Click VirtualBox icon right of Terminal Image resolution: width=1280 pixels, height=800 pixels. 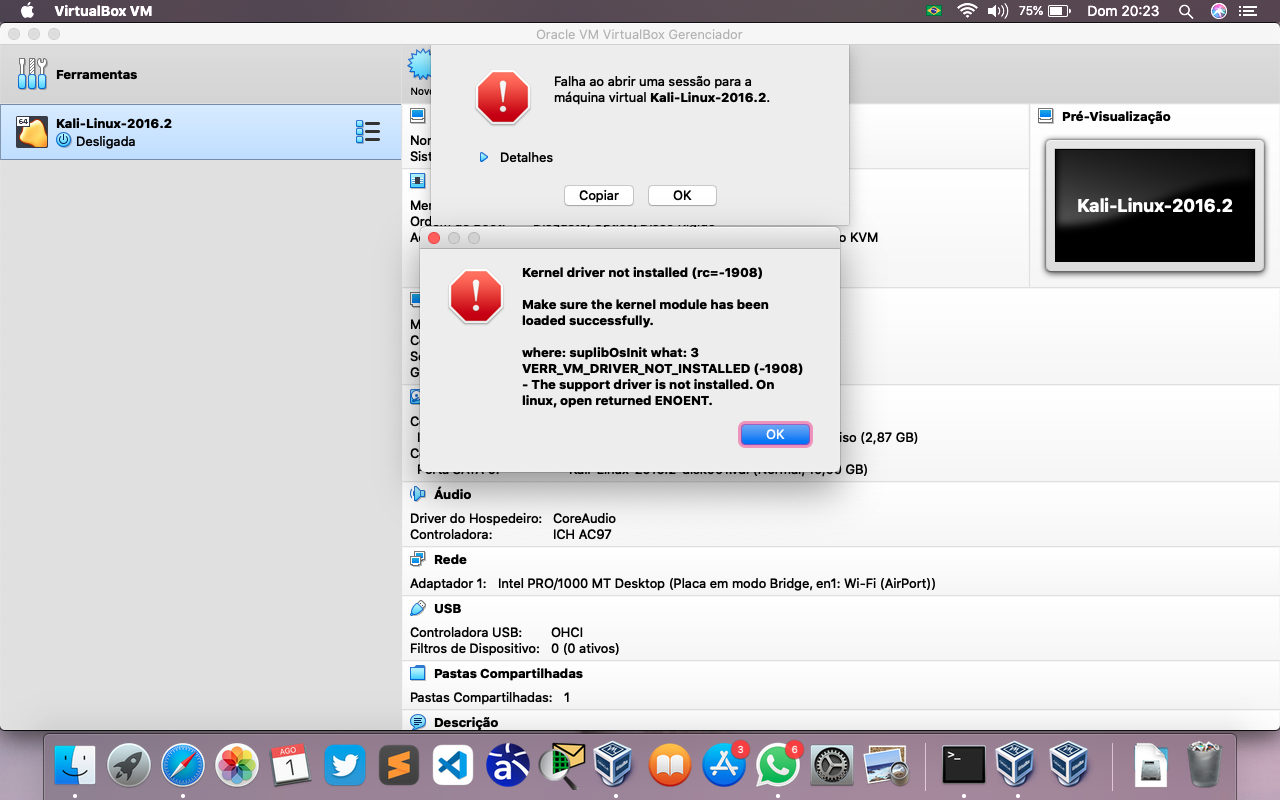click(1017, 766)
